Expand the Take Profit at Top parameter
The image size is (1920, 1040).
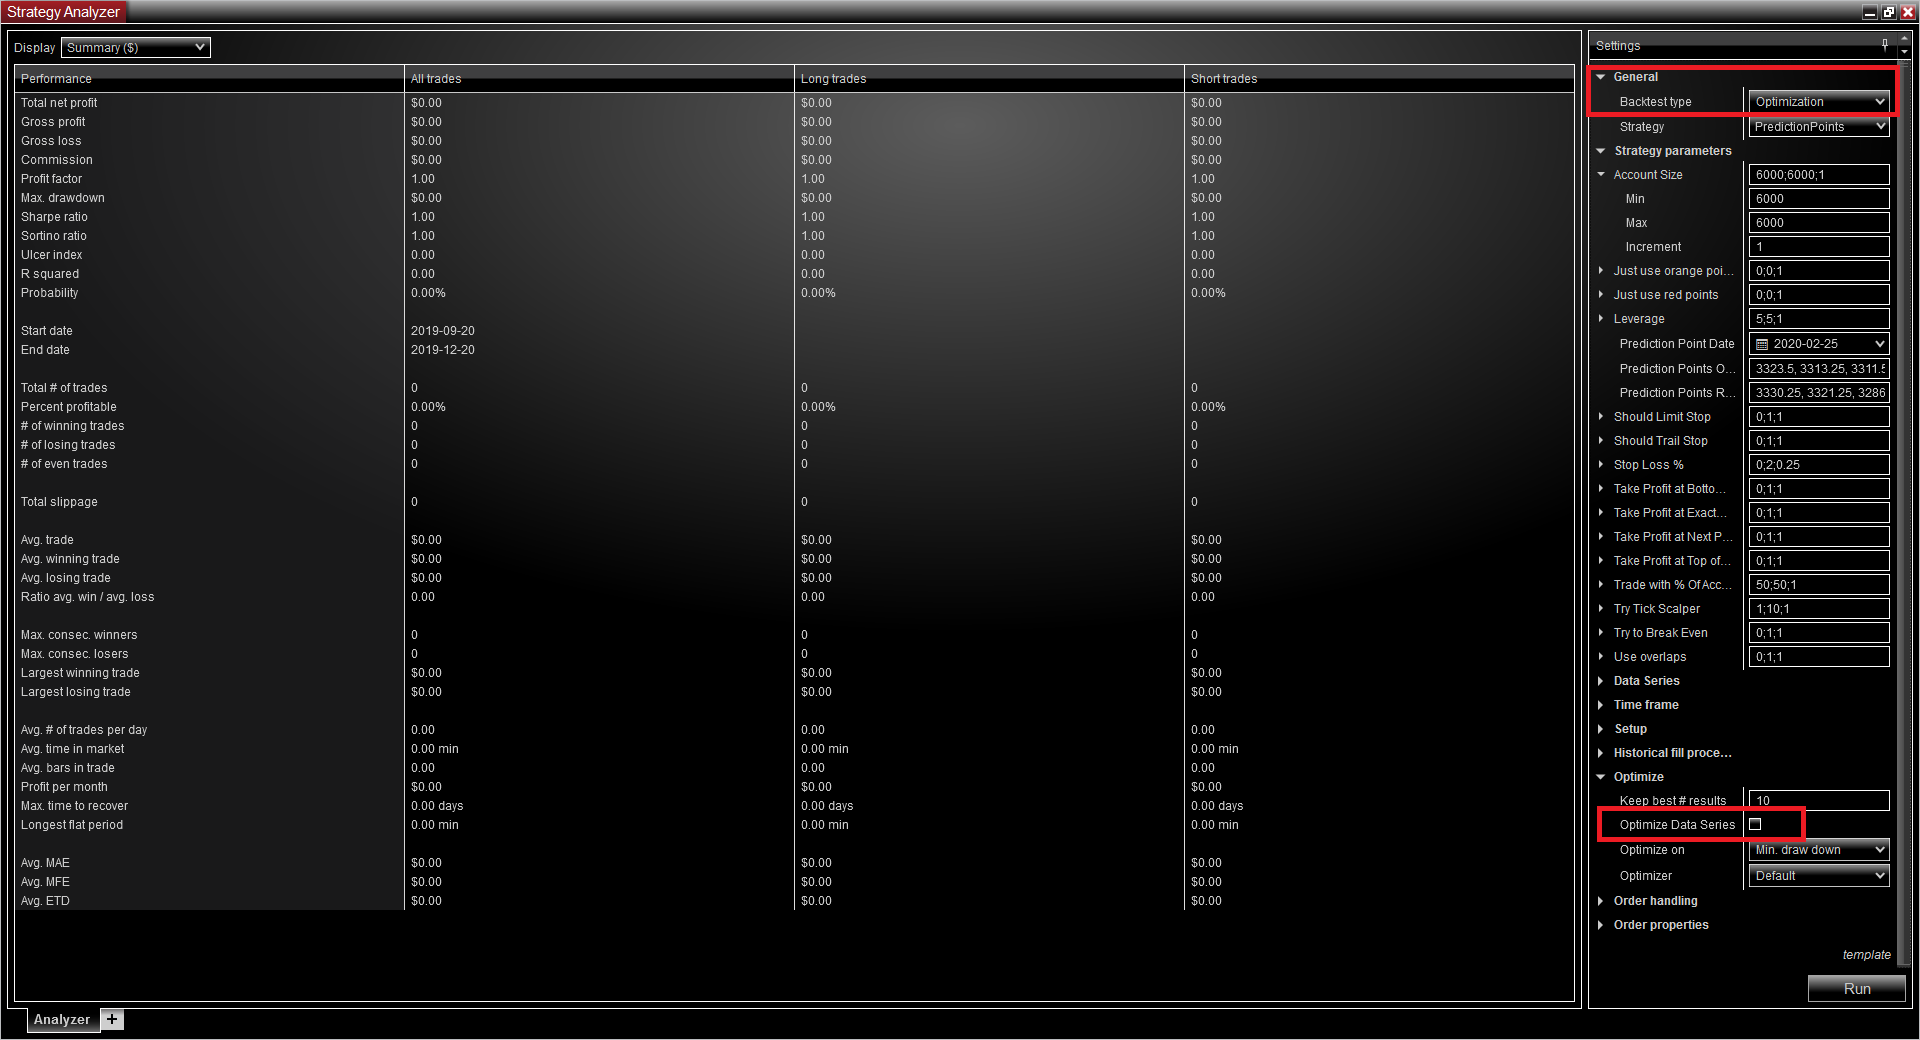point(1601,561)
